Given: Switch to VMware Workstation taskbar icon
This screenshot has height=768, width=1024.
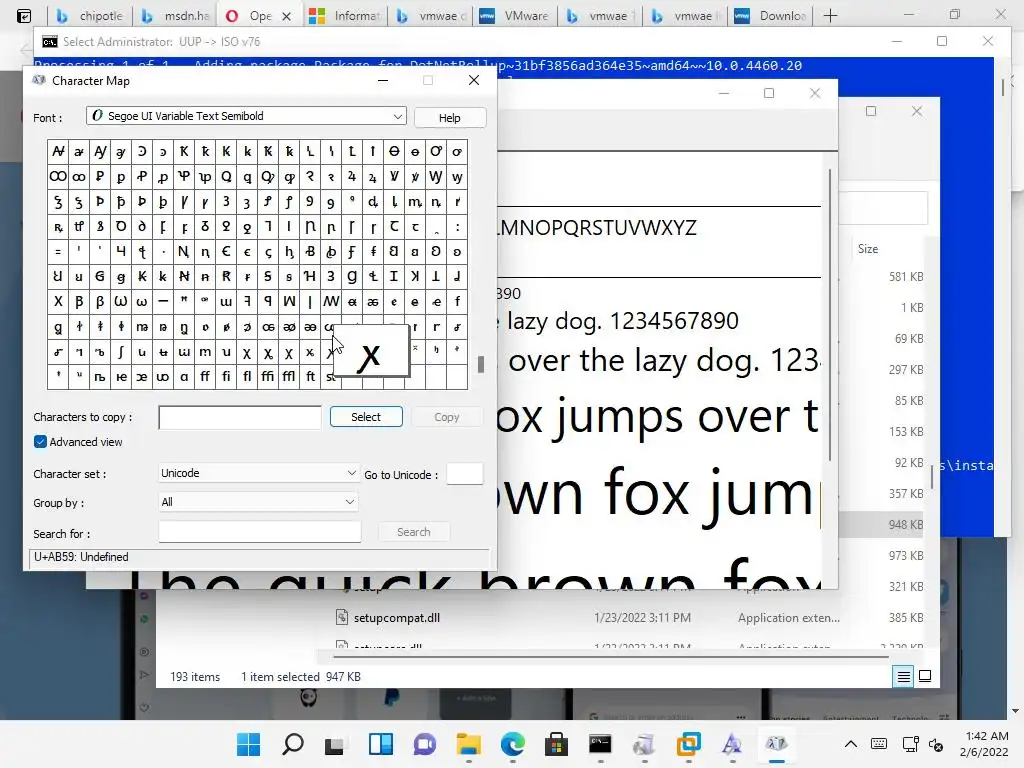Looking at the screenshot, I should [688, 744].
